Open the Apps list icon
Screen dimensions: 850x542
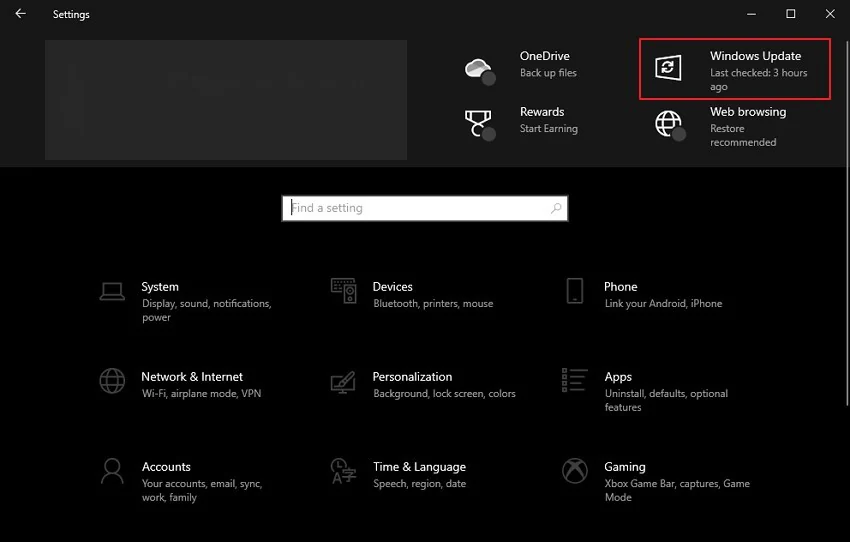[574, 380]
